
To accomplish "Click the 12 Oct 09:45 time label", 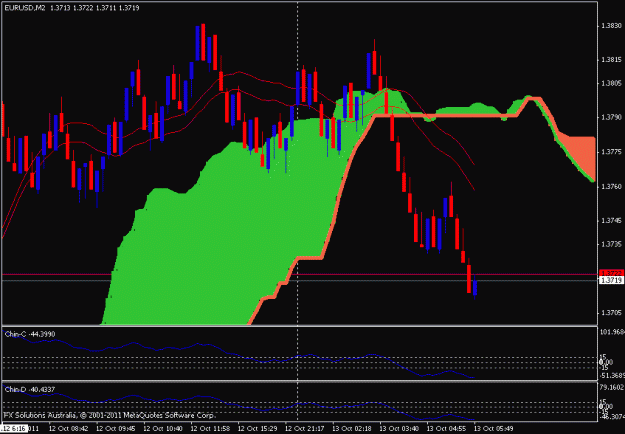I will tap(116, 429).
